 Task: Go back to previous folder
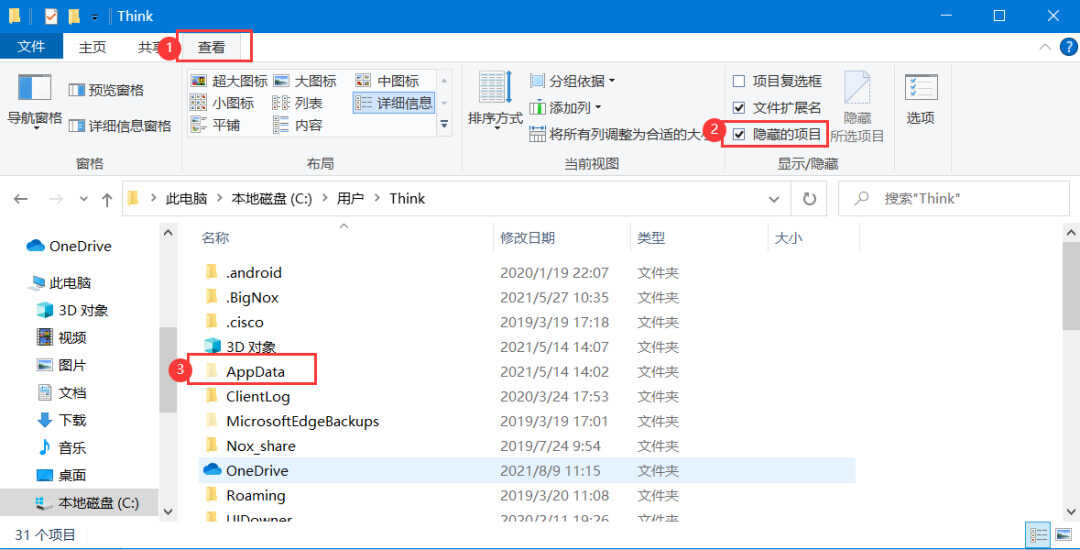[x=21, y=199]
